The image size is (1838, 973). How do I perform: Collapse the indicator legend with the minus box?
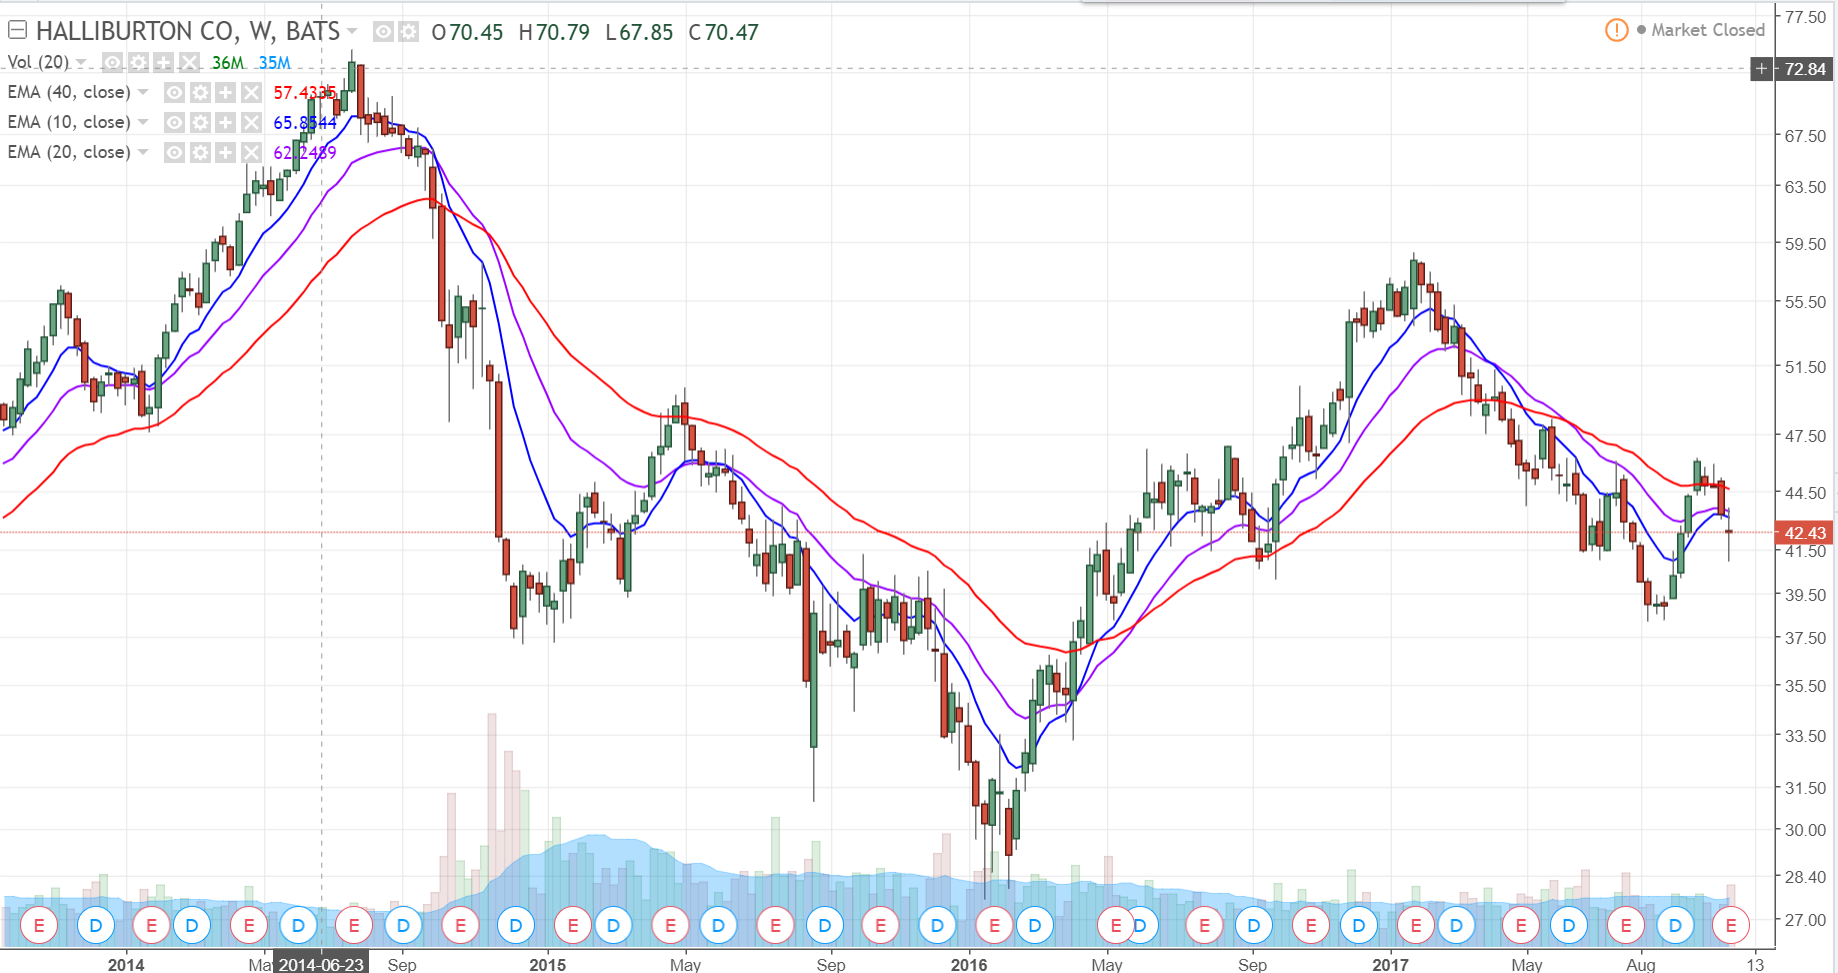[x=17, y=30]
